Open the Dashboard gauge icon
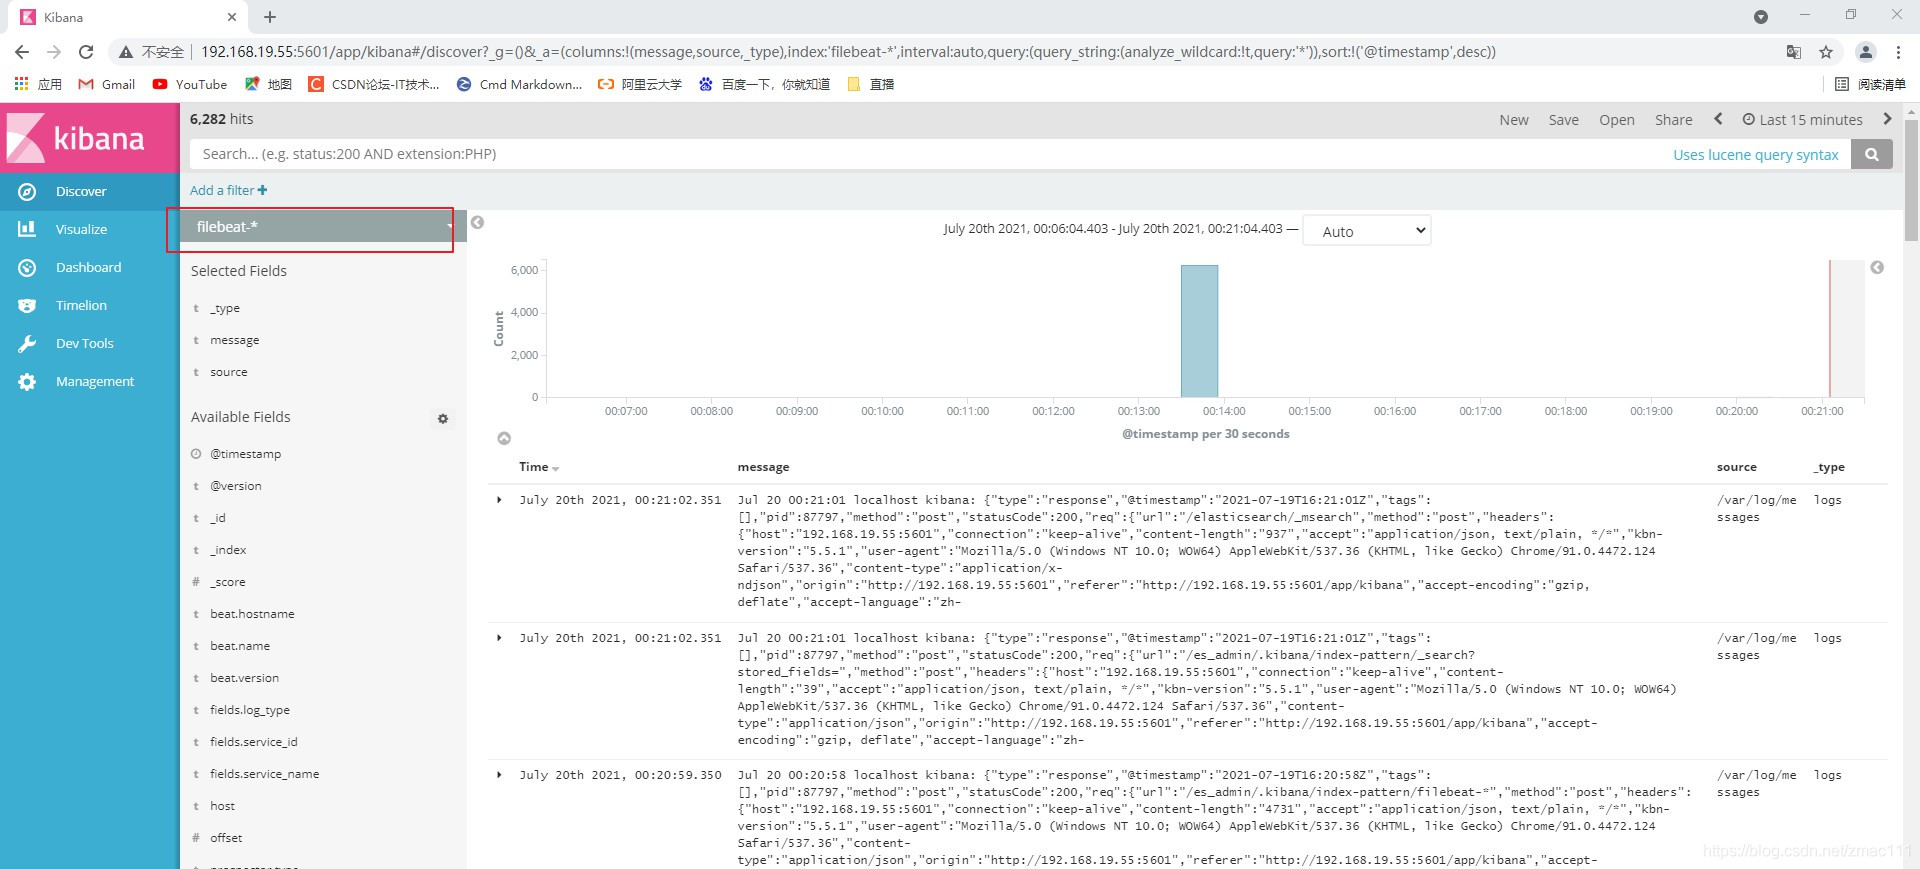The image size is (1920, 869). point(27,267)
